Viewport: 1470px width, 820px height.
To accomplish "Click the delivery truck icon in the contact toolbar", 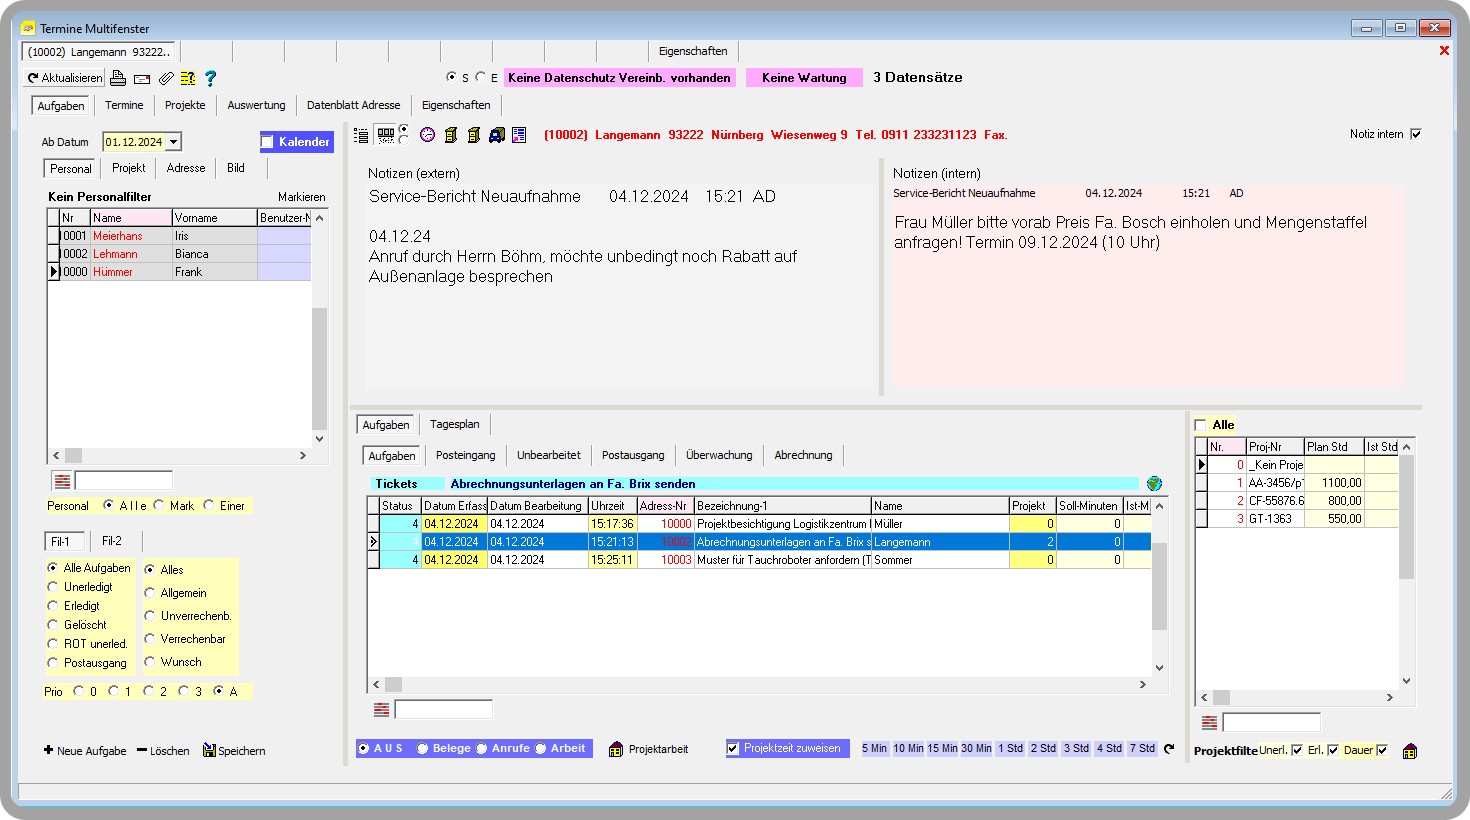I will click(496, 134).
